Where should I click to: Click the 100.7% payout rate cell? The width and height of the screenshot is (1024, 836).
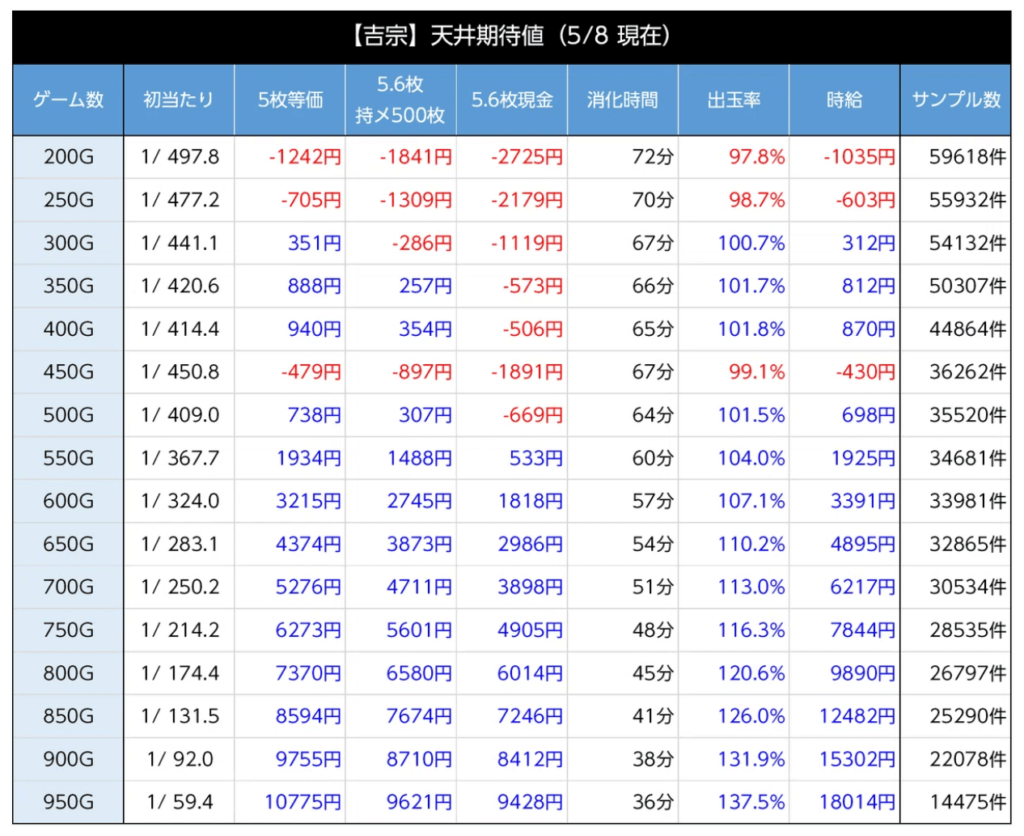pos(751,243)
